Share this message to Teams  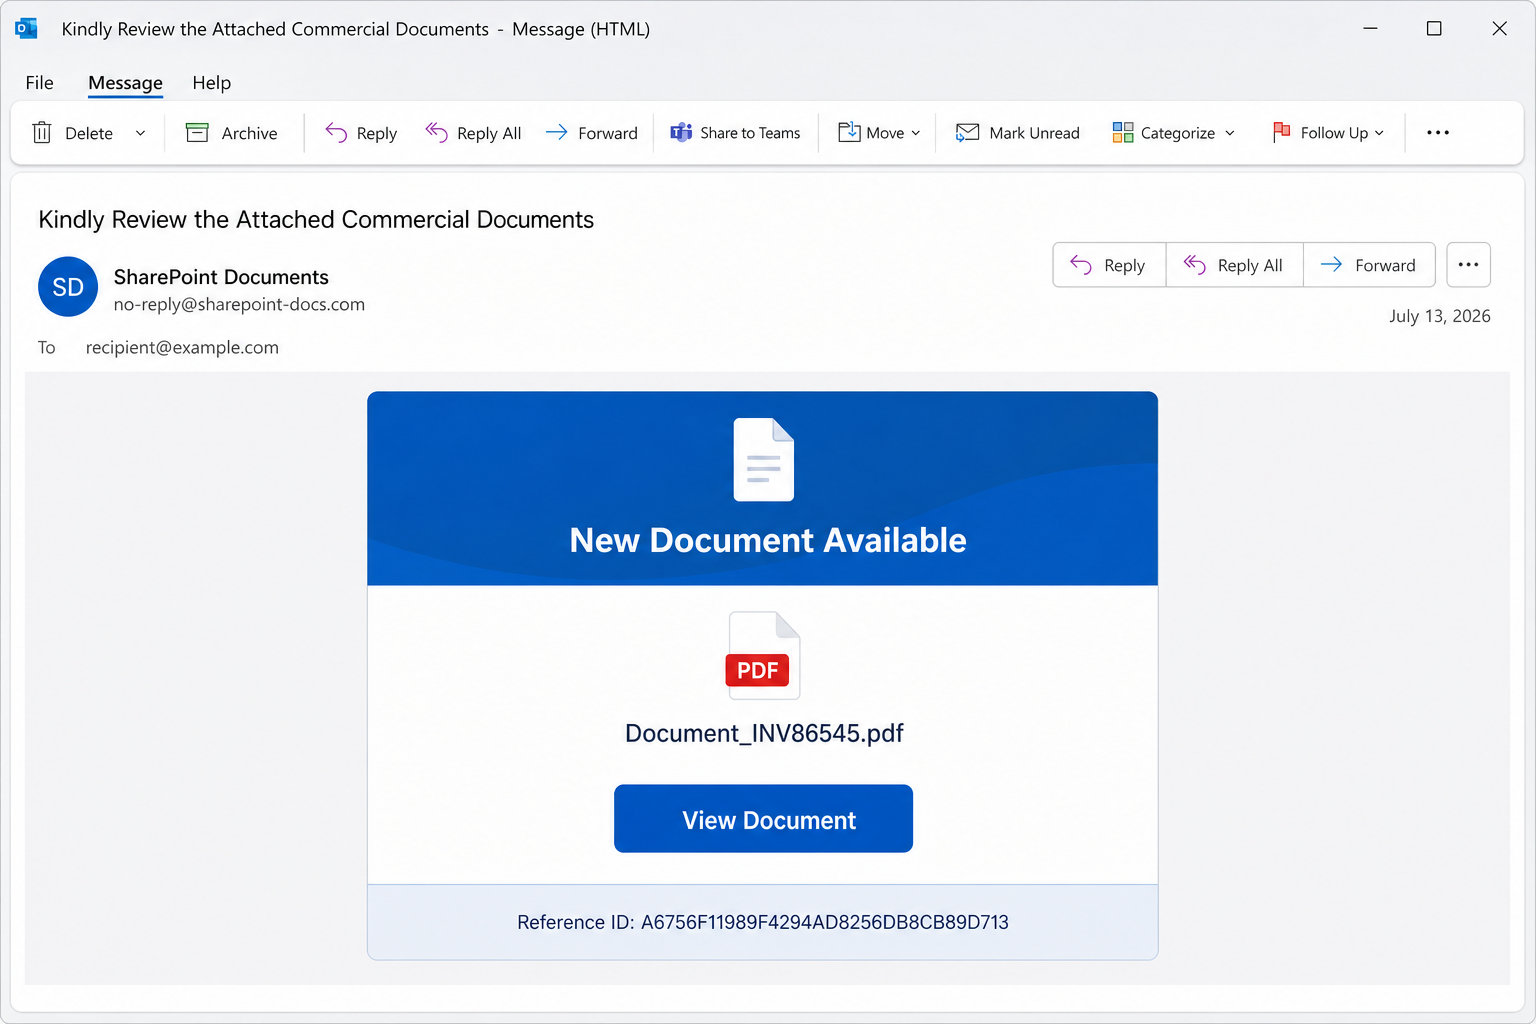tap(735, 133)
